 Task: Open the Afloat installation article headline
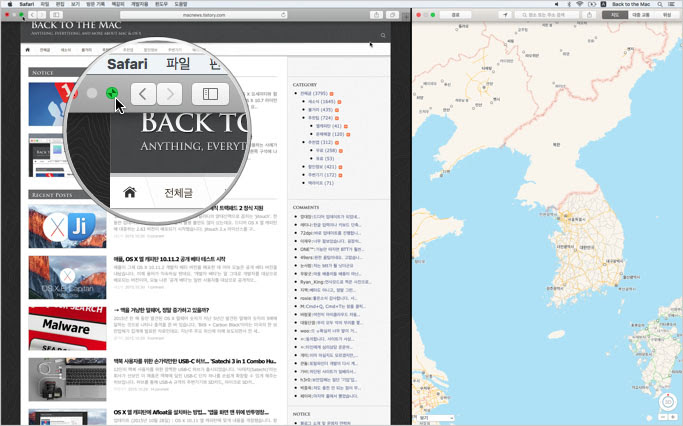pos(191,412)
